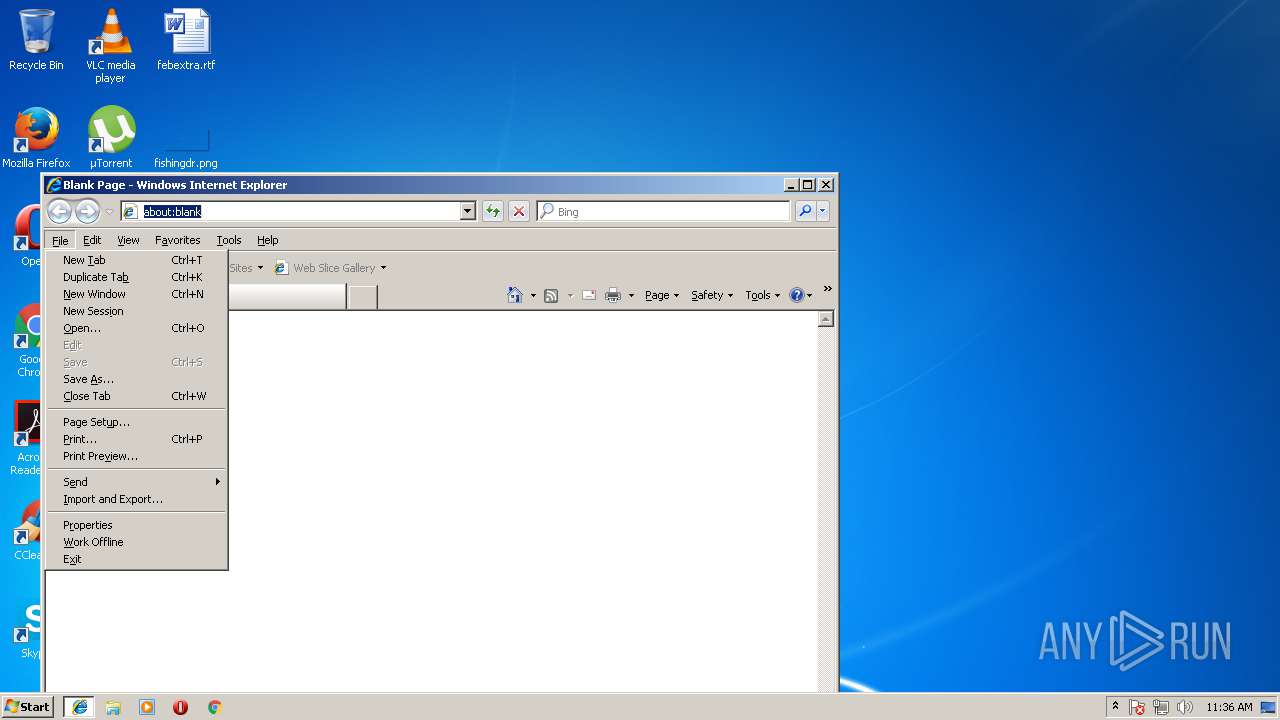Image resolution: width=1280 pixels, height=720 pixels.
Task: Click the Mozilla Firefox desktop icon
Action: click(x=36, y=138)
